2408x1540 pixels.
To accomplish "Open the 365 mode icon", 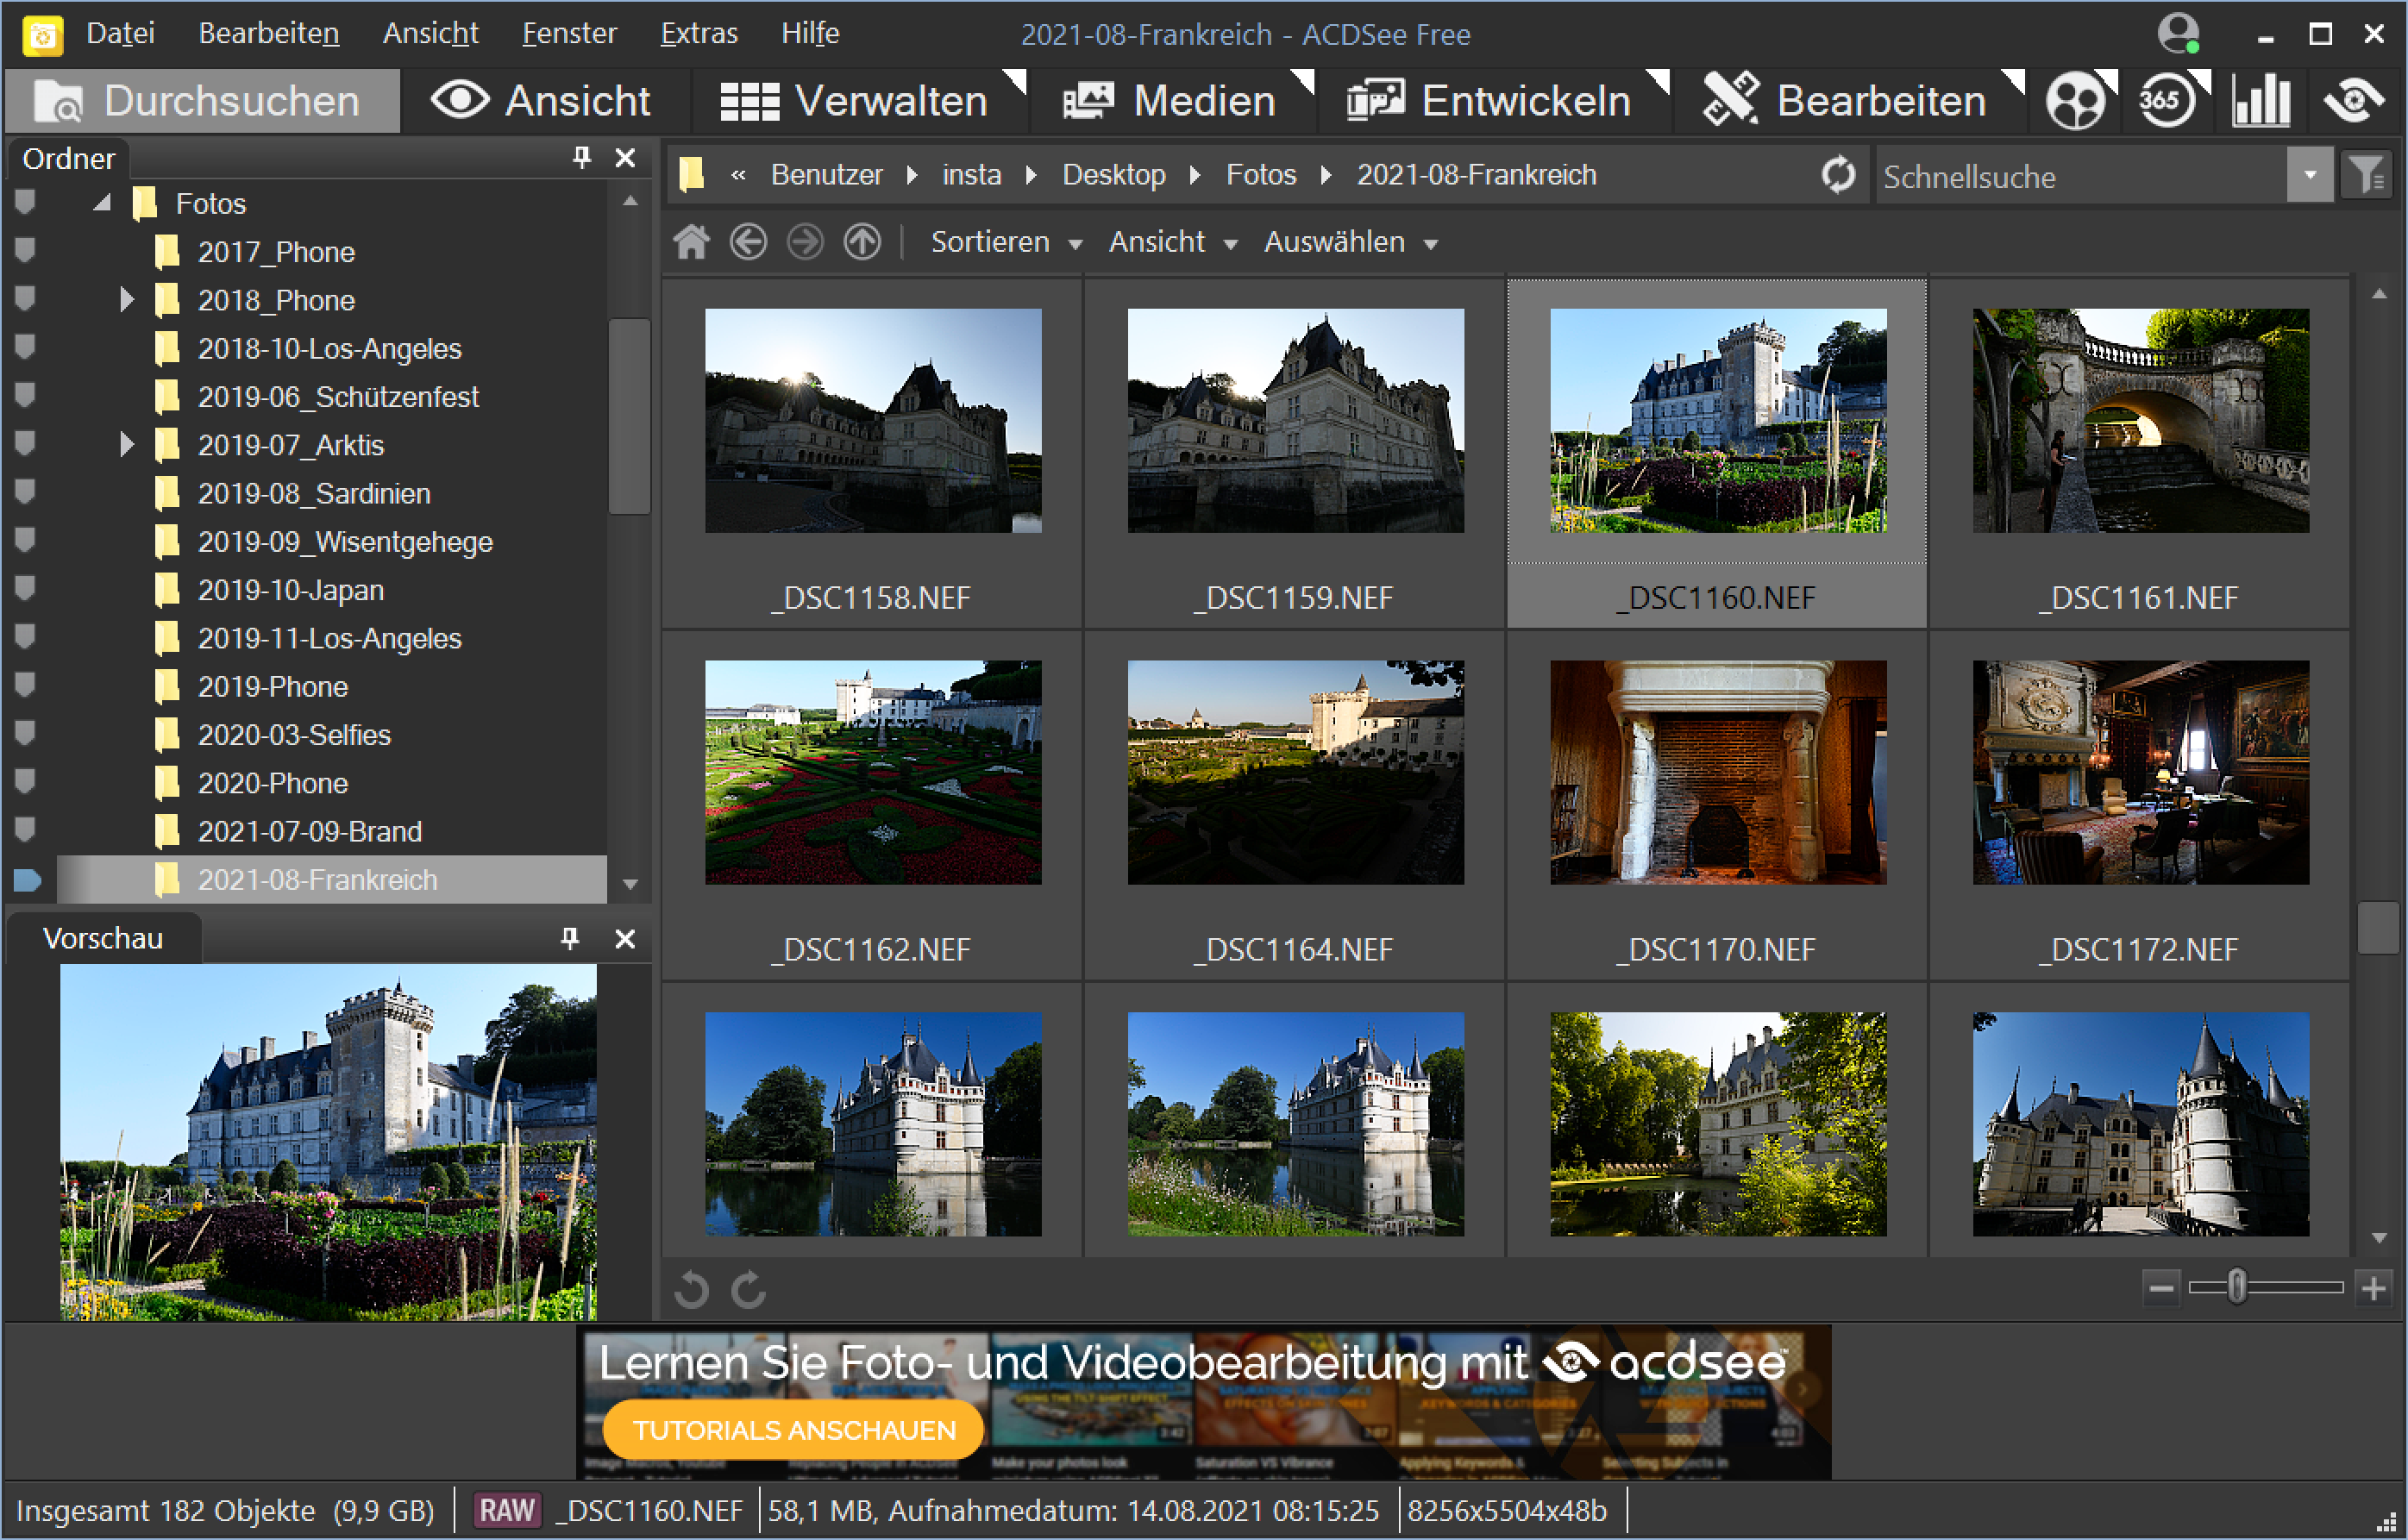I will [x=2166, y=101].
